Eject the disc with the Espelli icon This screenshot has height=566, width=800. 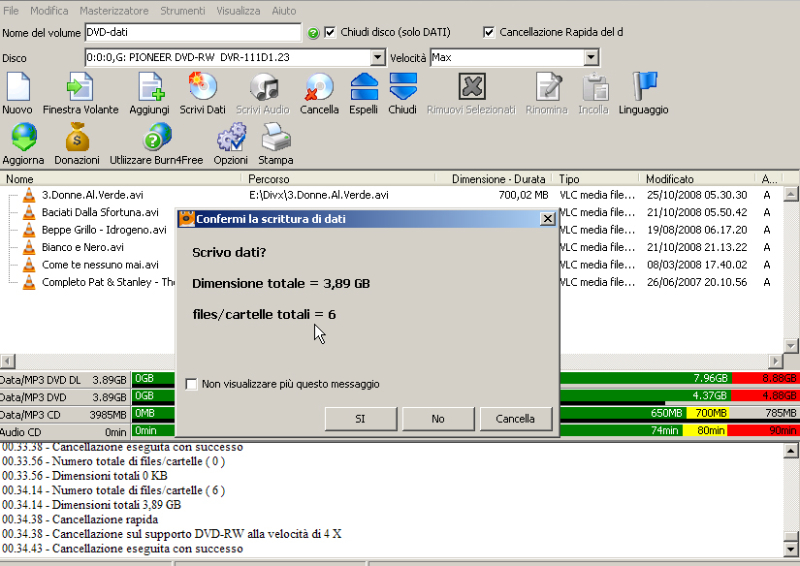364,88
